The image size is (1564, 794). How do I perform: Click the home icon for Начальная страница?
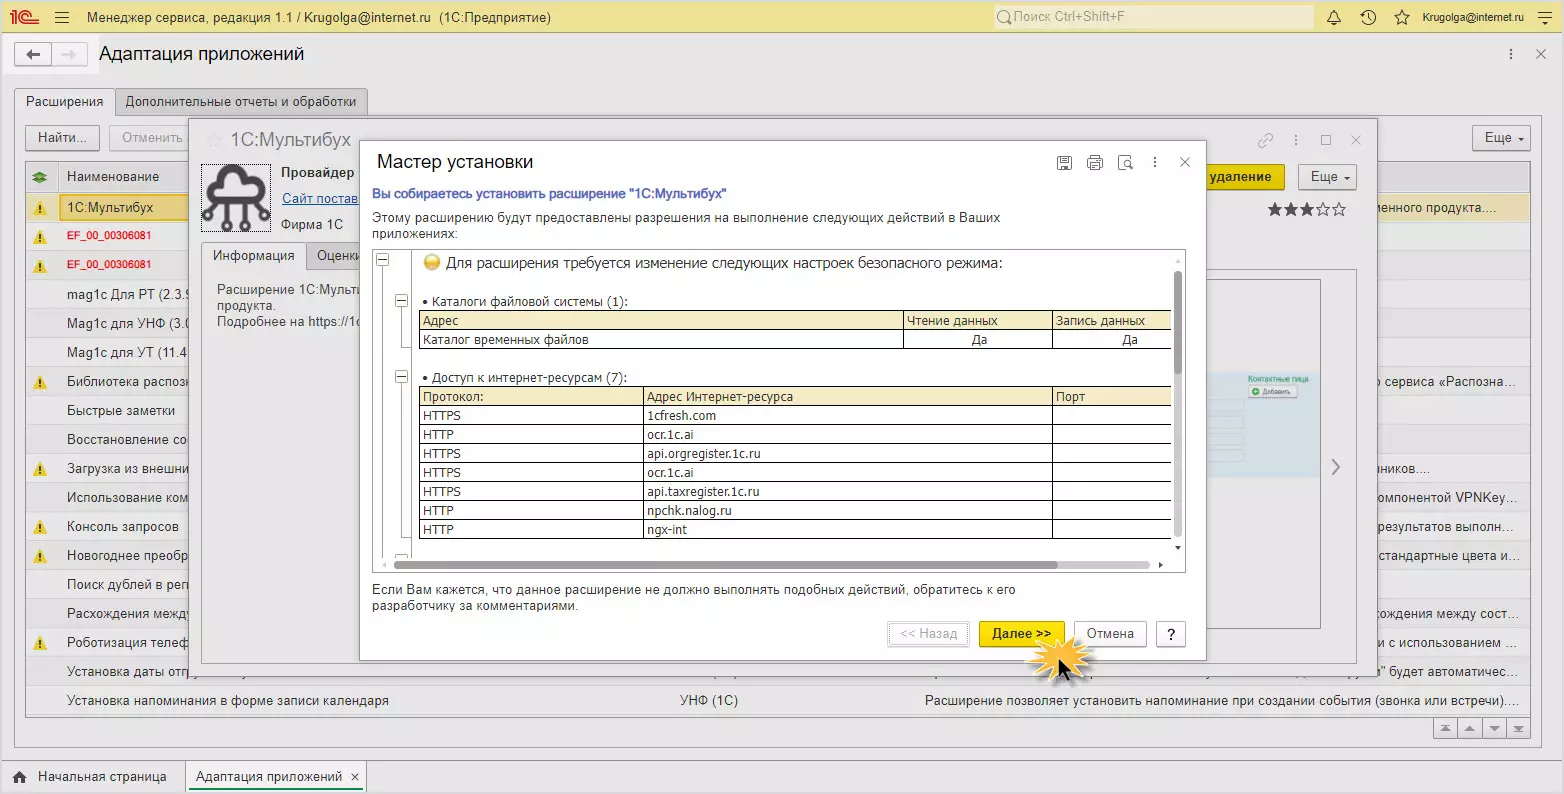click(19, 777)
